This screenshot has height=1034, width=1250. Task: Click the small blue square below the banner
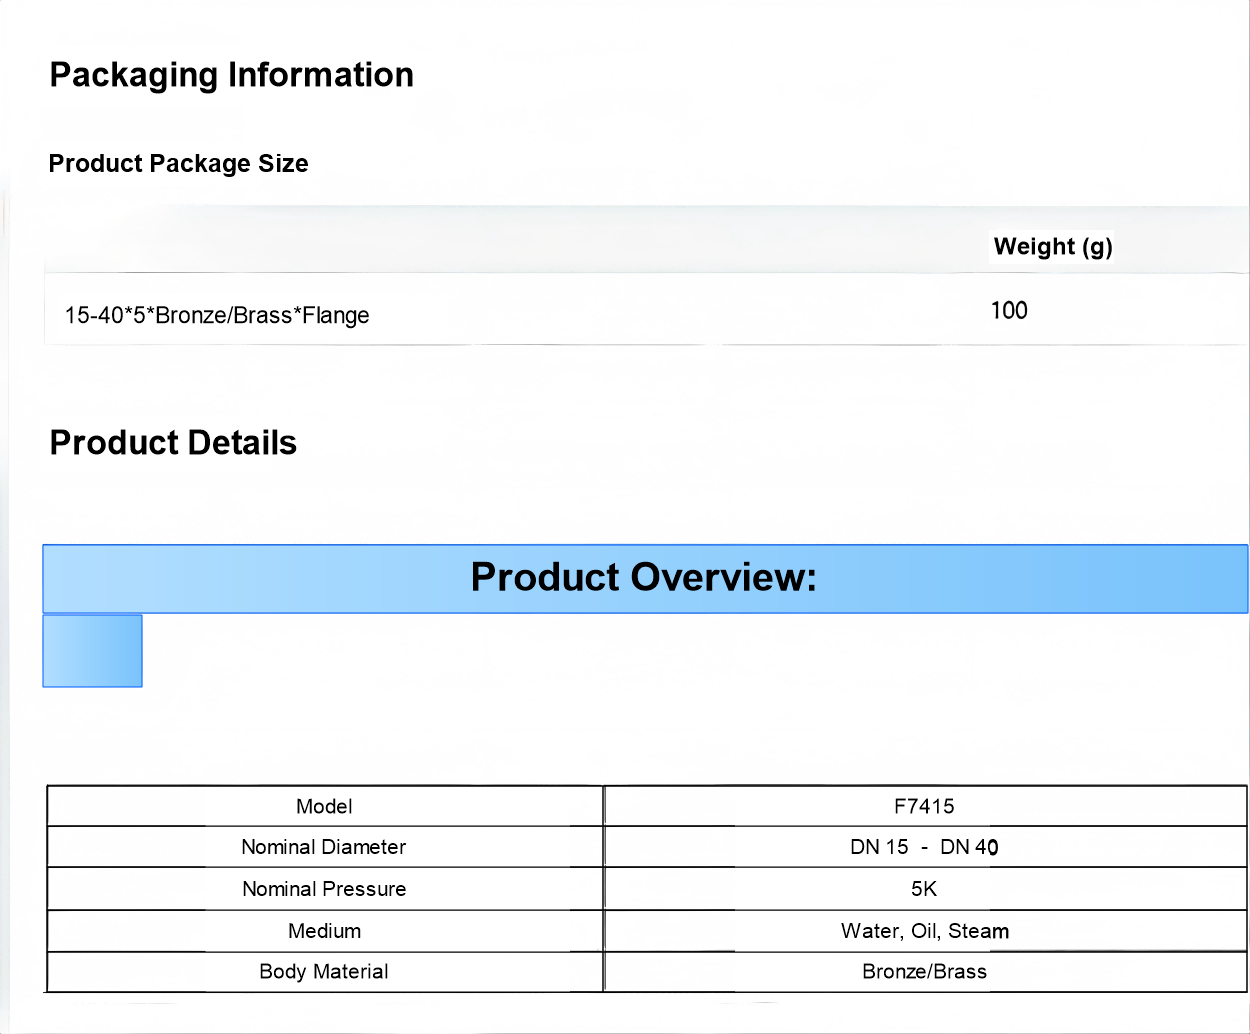coord(92,651)
